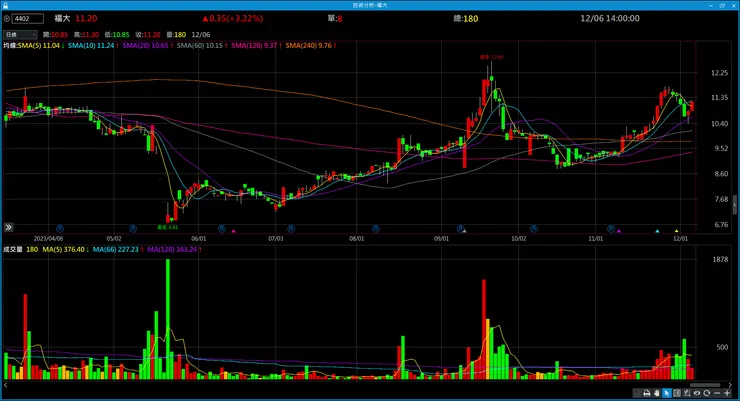
Task: Zoom in chart with plus icon
Action: coord(727,393)
